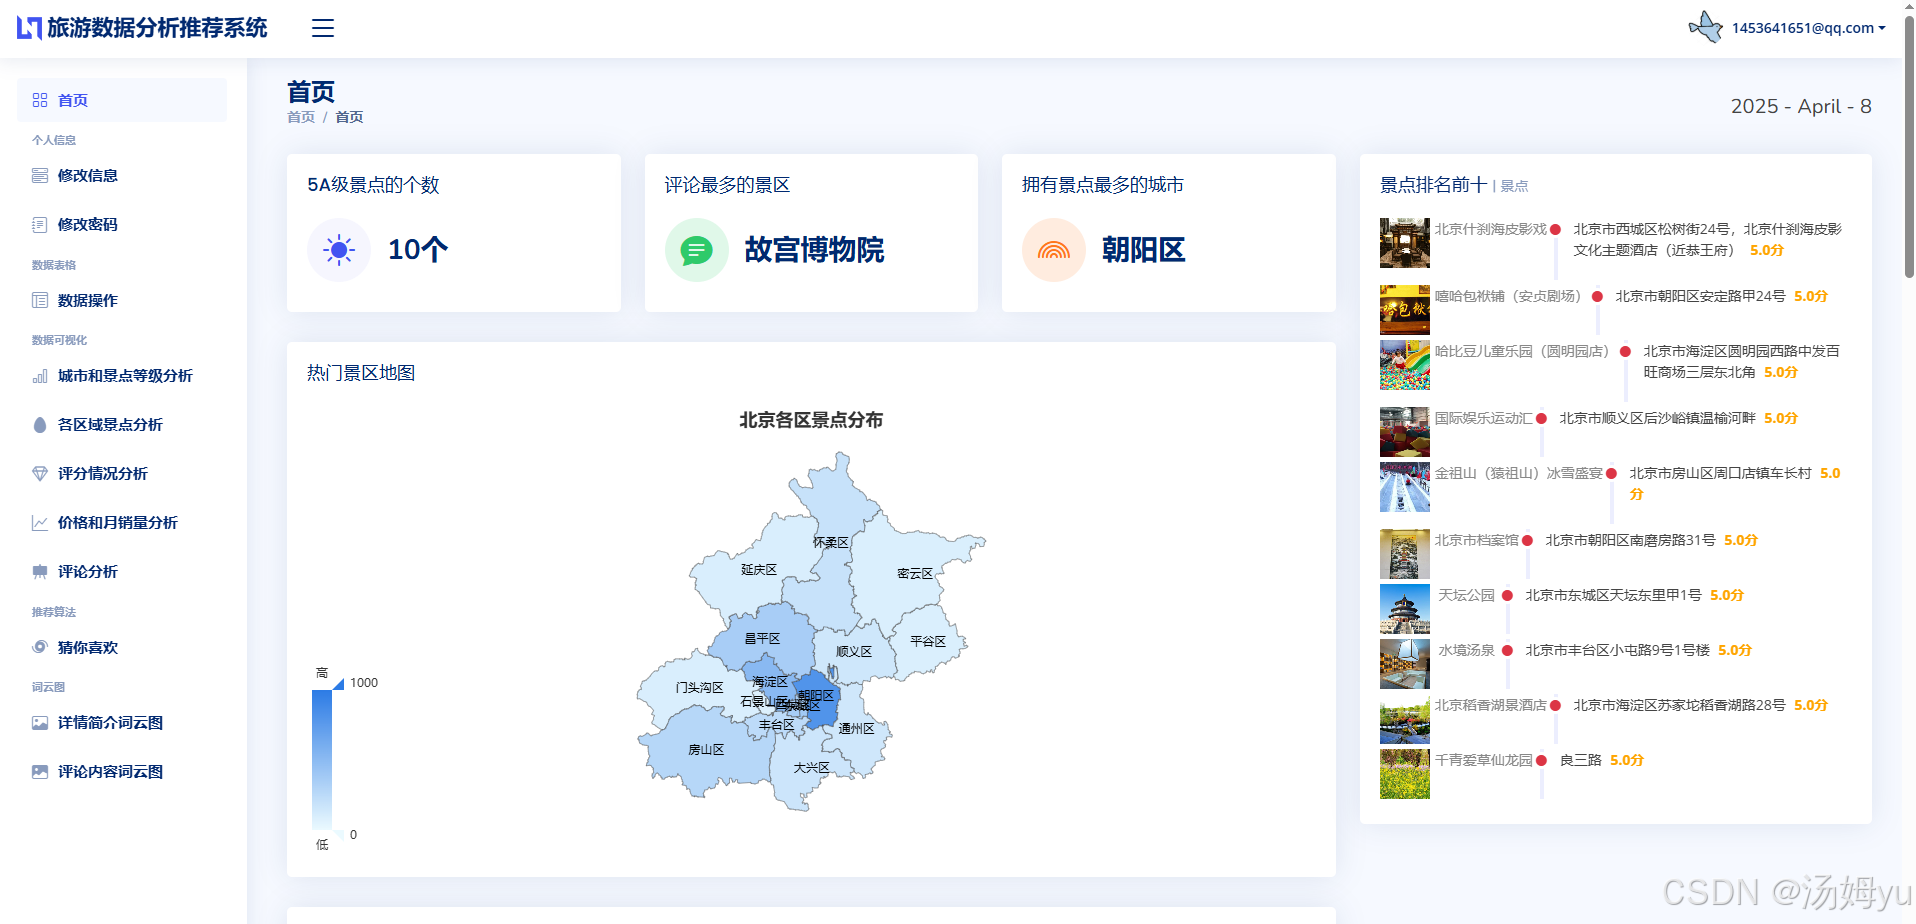Click the 修改信息 sidebar icon
This screenshot has height=924, width=1916.
click(x=40, y=175)
